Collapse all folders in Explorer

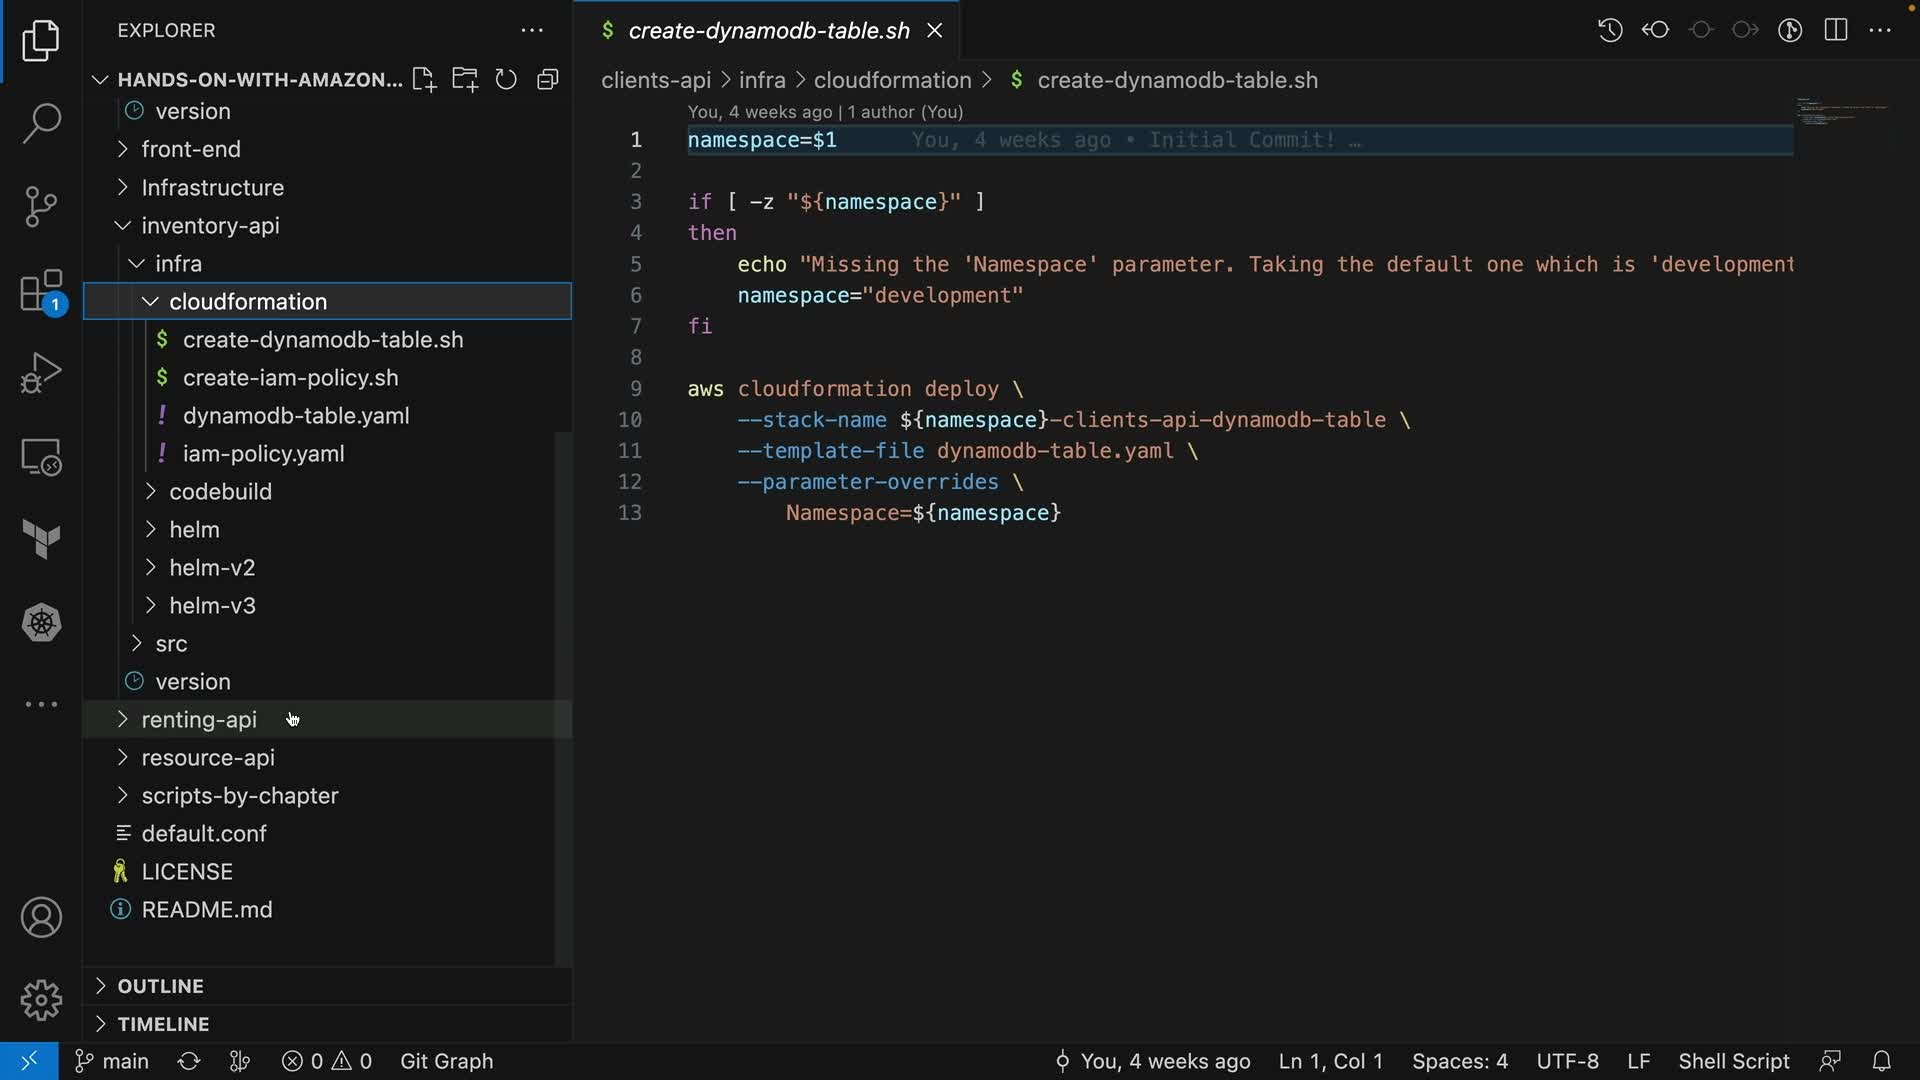(x=547, y=80)
